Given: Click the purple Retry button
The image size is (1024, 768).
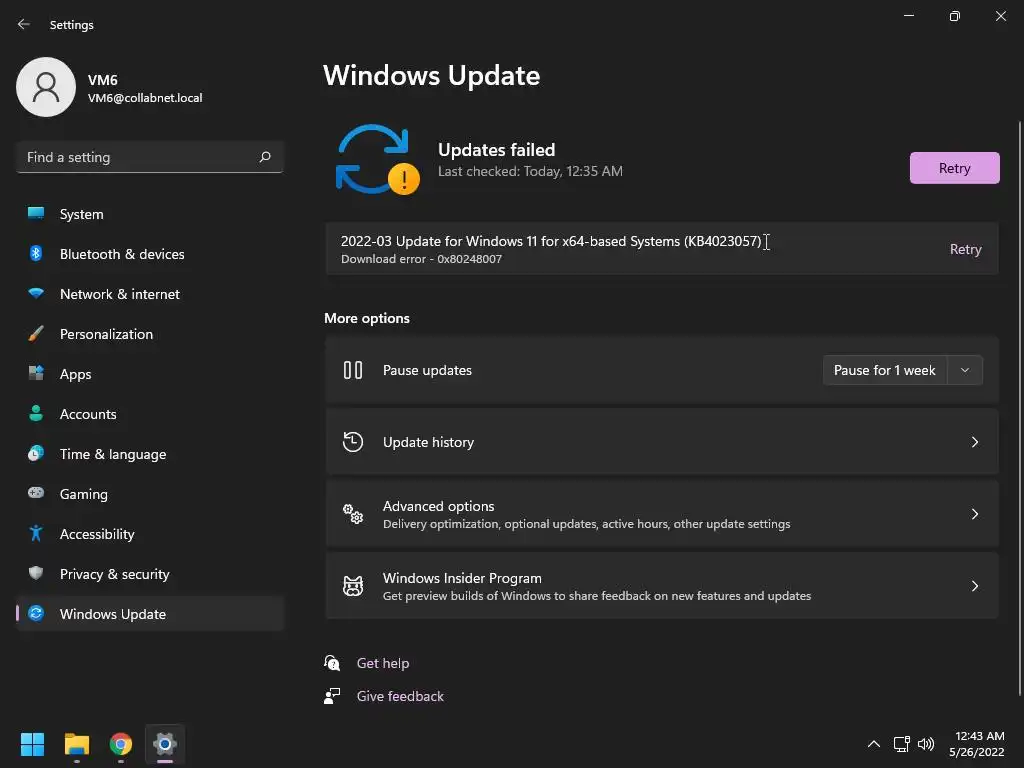Looking at the screenshot, I should [x=954, y=168].
